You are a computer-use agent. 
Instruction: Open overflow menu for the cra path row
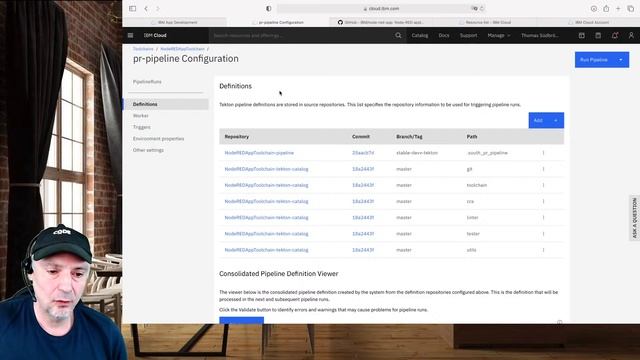click(543, 201)
